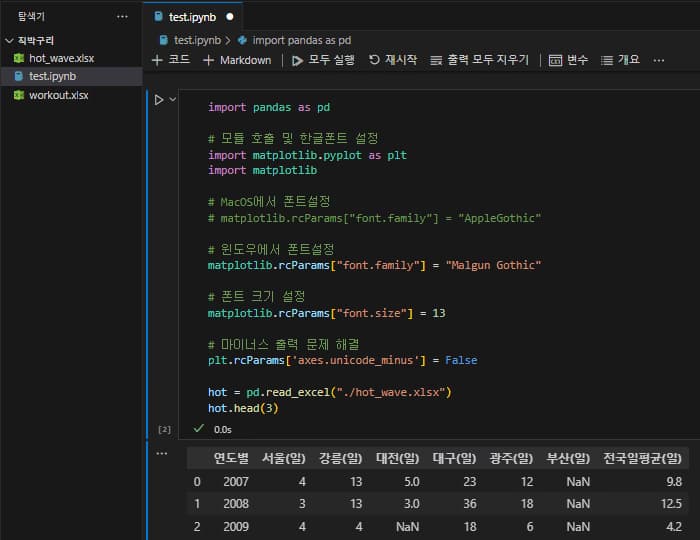Click test.ipynb in the breadcrumb path
Viewport: 700px width, 540px height.
point(196,40)
